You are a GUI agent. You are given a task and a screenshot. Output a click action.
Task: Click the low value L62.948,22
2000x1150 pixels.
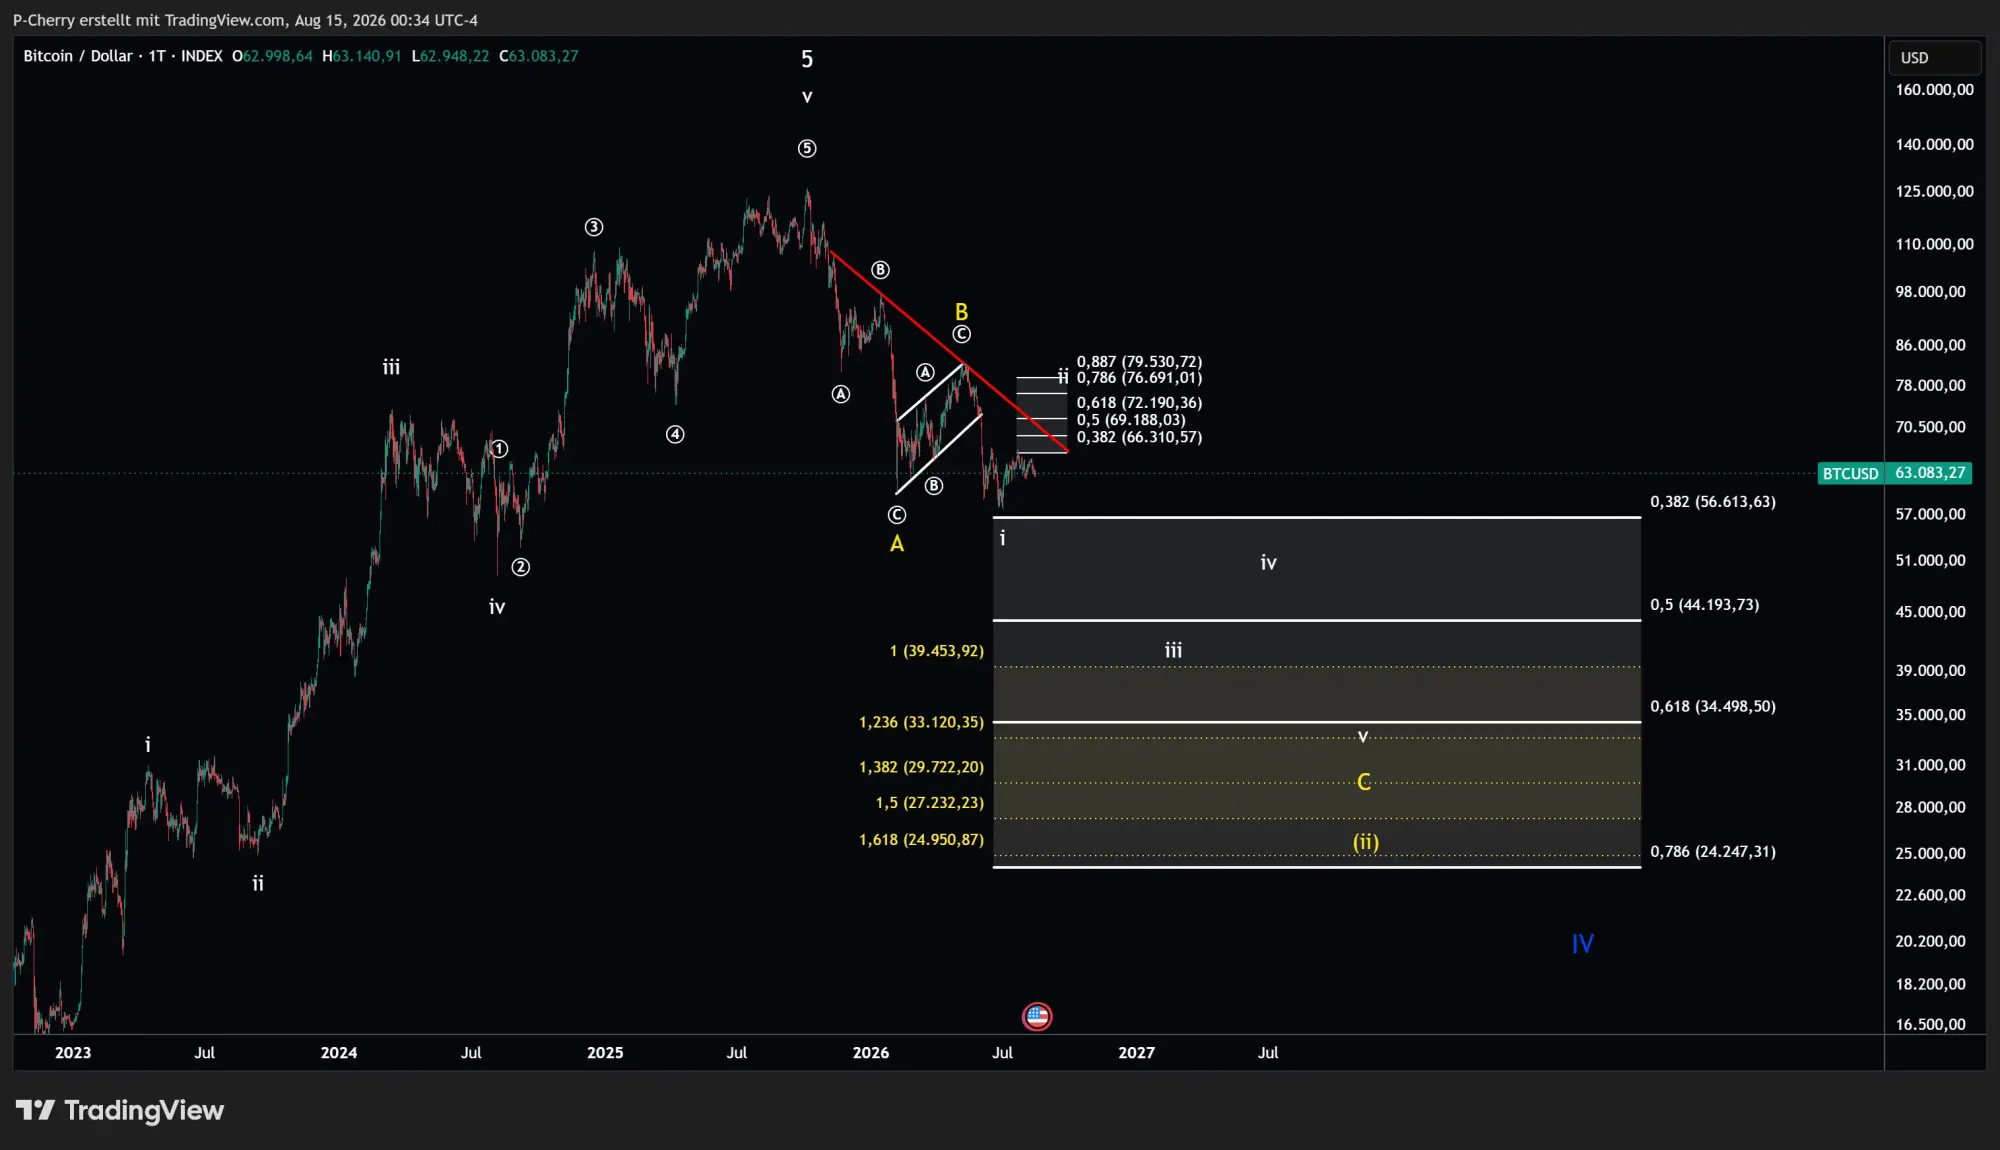[451, 56]
